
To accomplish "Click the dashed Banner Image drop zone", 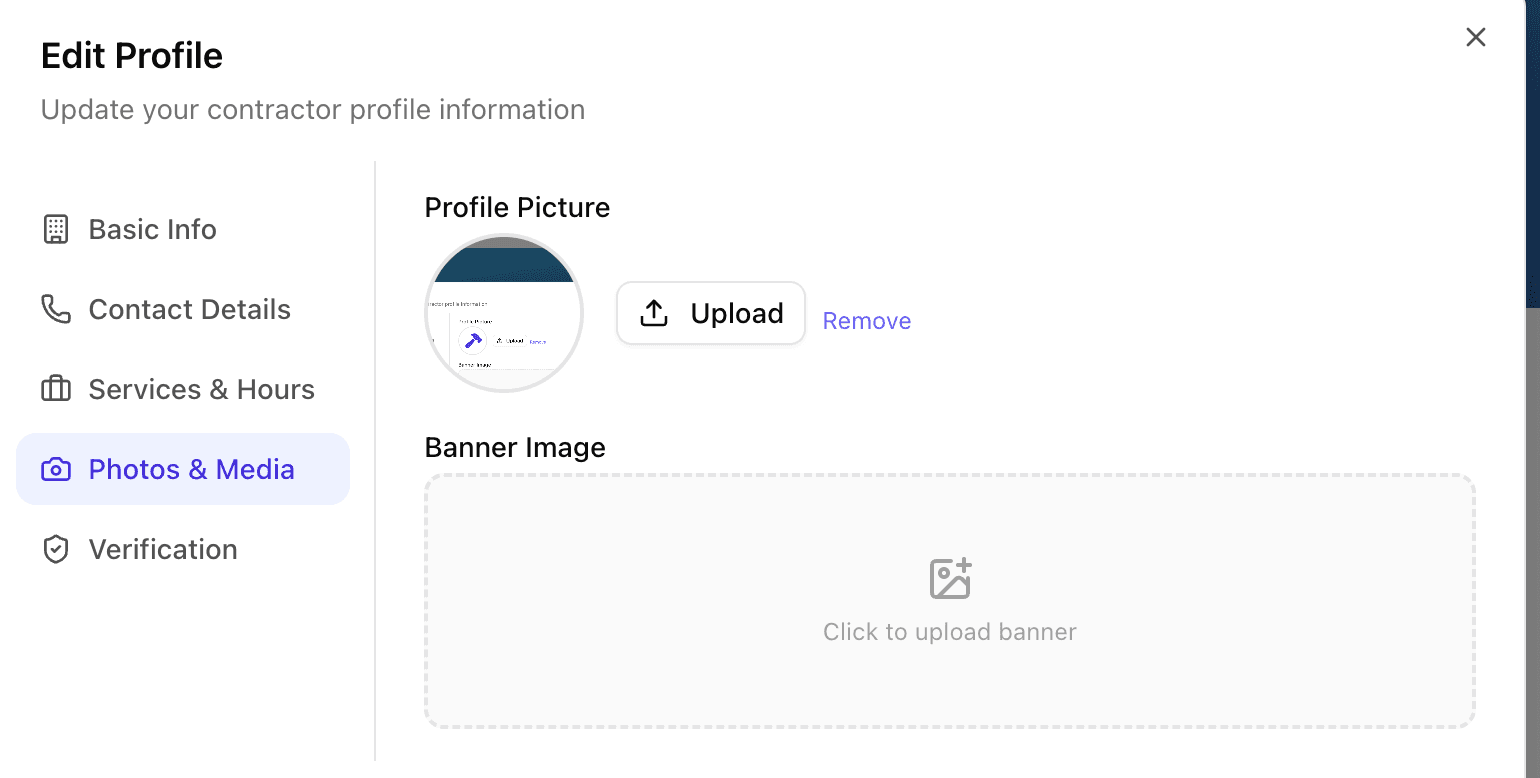I will coord(950,601).
